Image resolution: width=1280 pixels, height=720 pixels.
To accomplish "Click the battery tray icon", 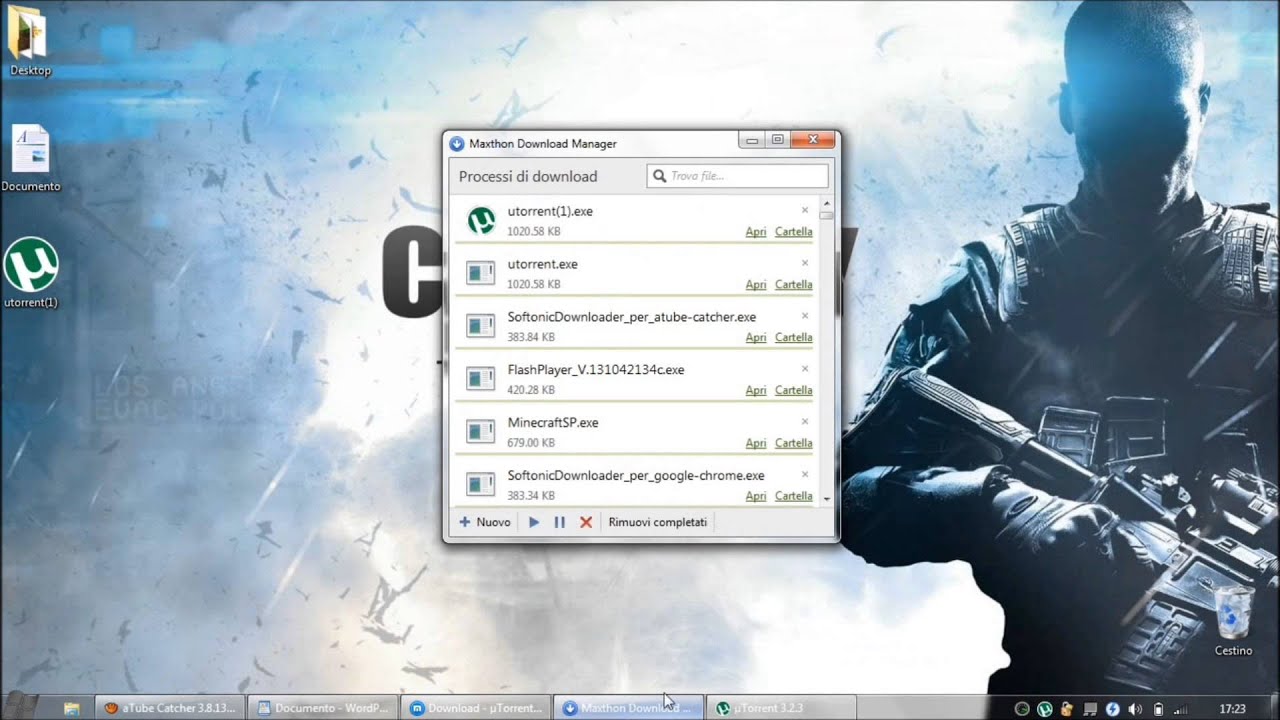I will tap(1159, 709).
